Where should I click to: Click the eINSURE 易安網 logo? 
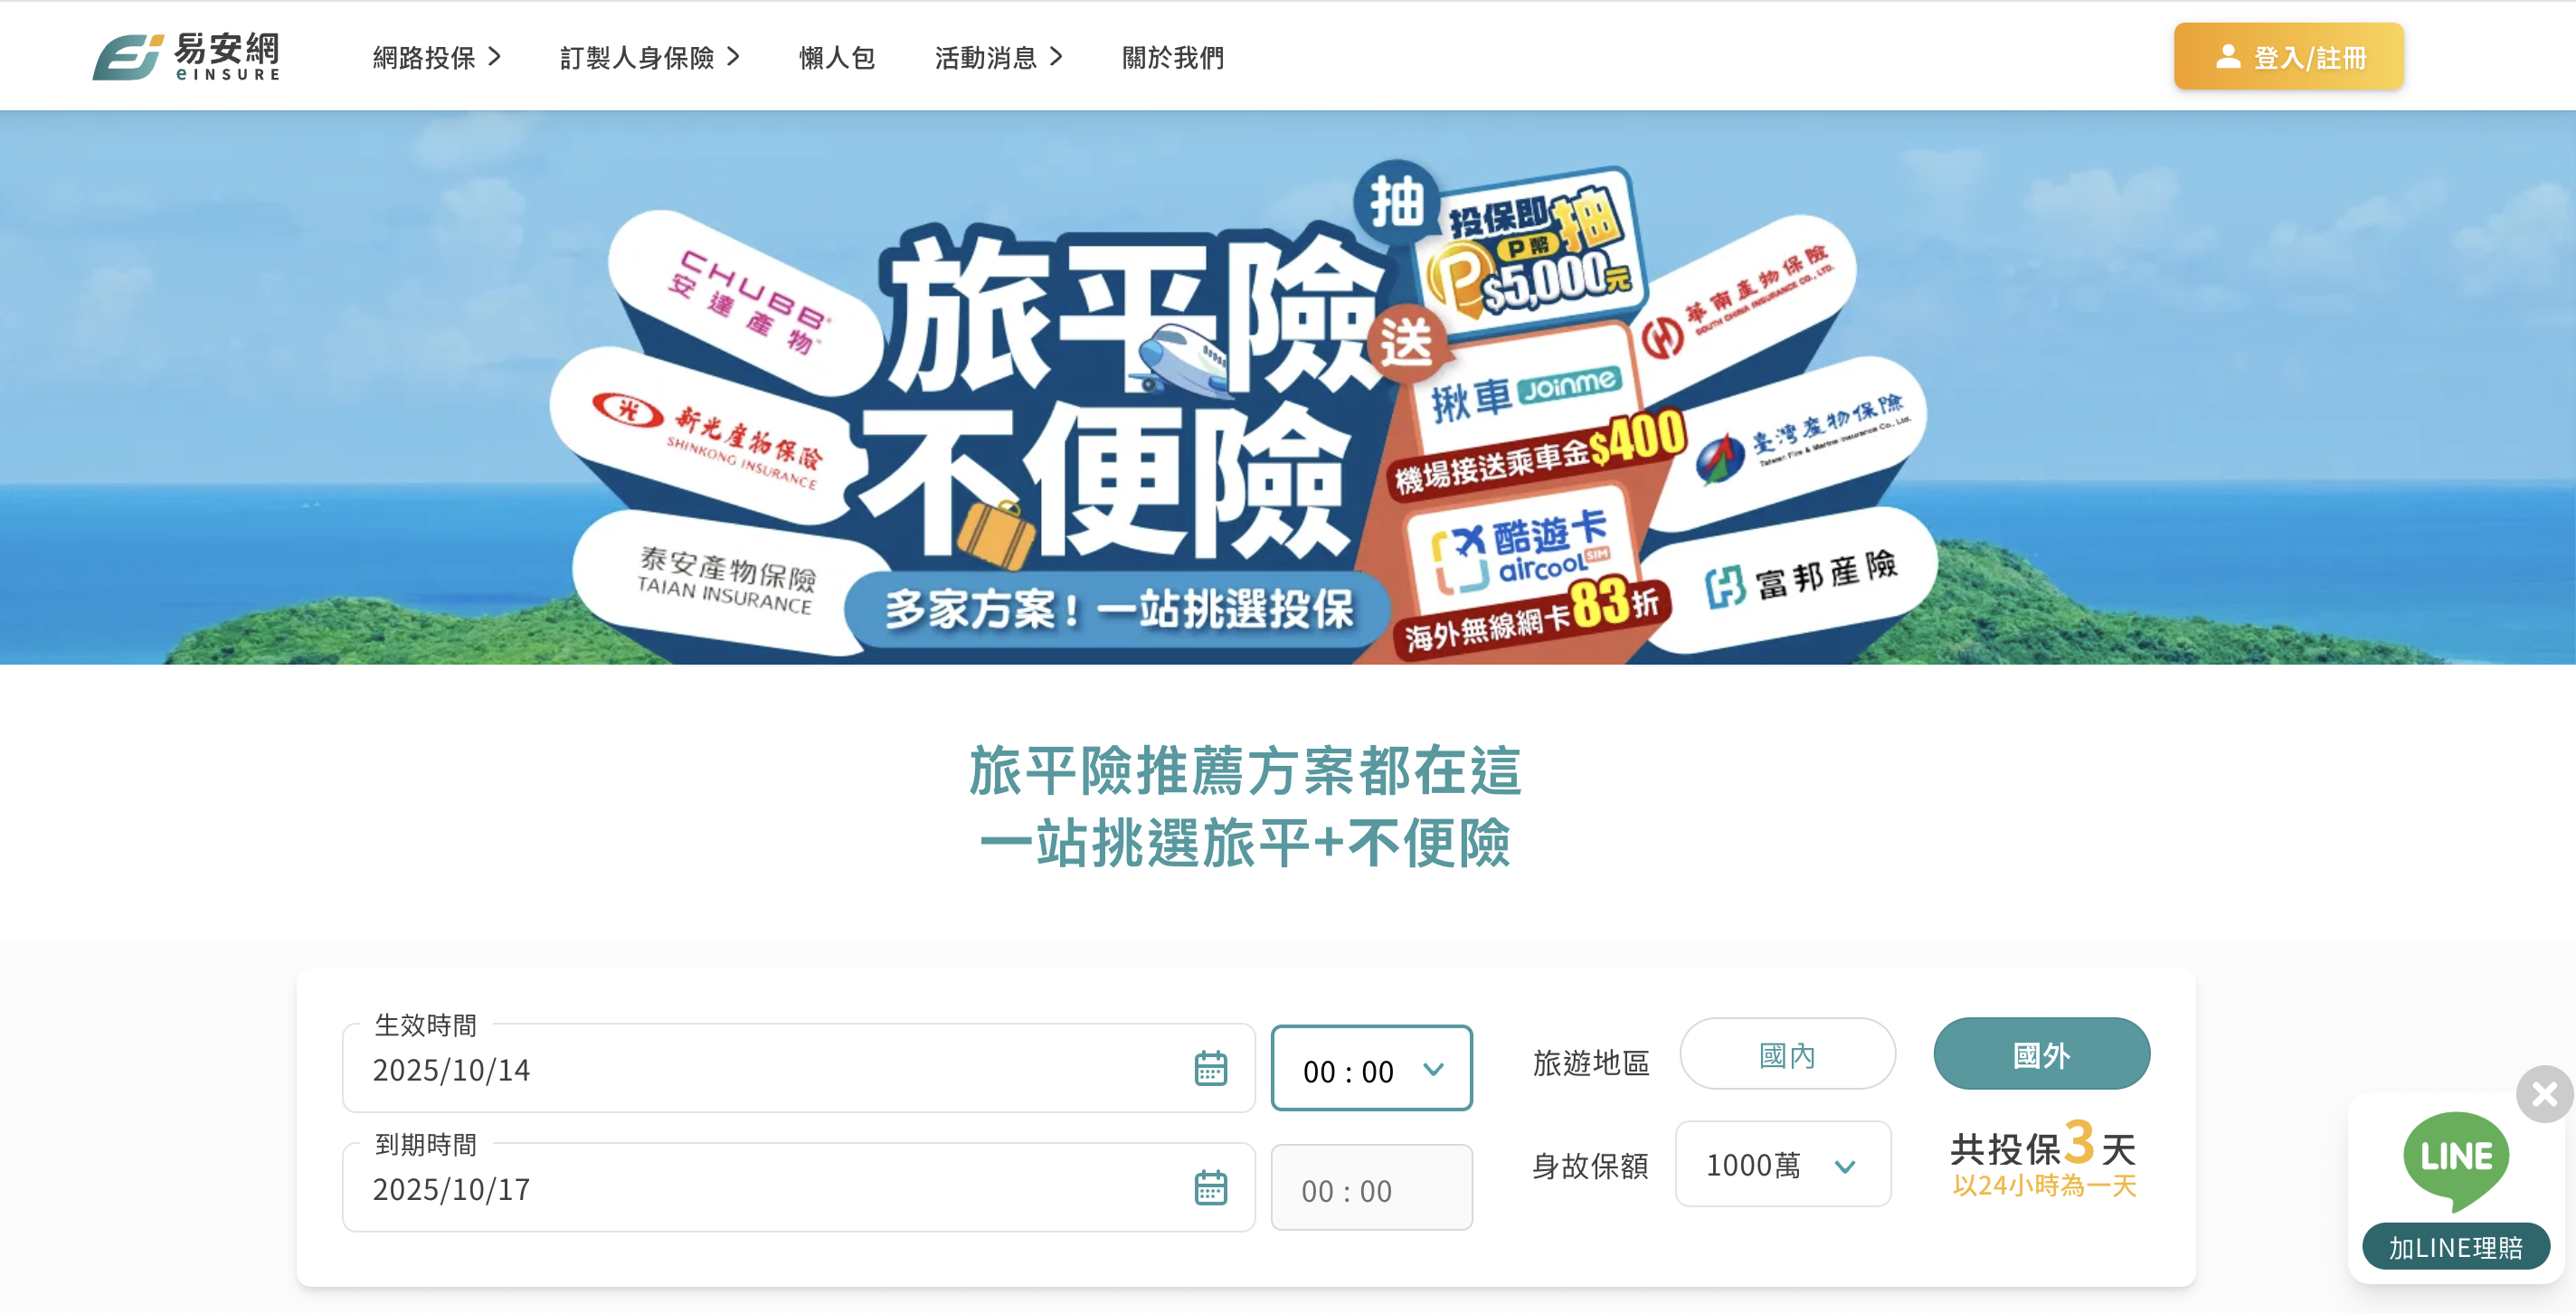click(187, 56)
